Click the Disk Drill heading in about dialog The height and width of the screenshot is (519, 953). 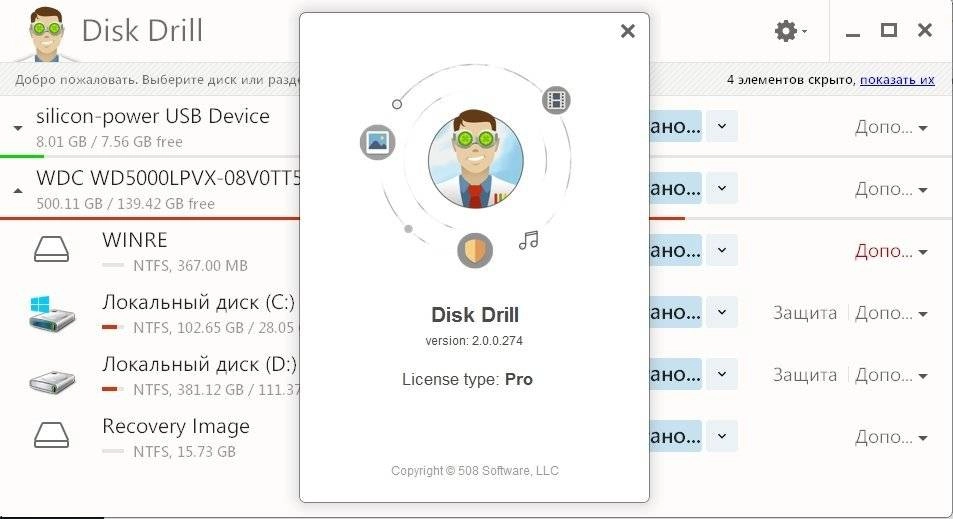click(x=475, y=315)
